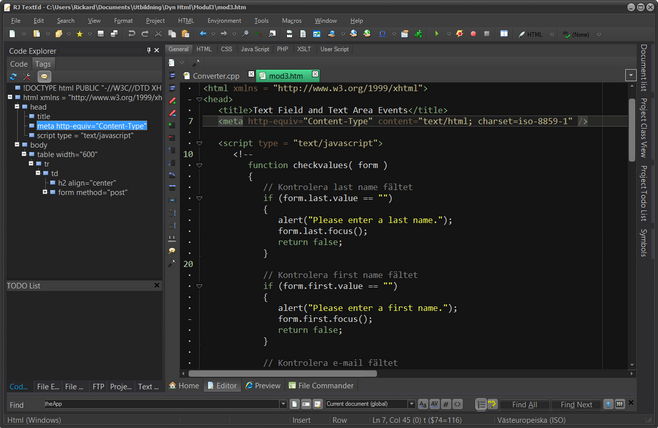Open the Macros menu
658x428 pixels.
[x=291, y=20]
